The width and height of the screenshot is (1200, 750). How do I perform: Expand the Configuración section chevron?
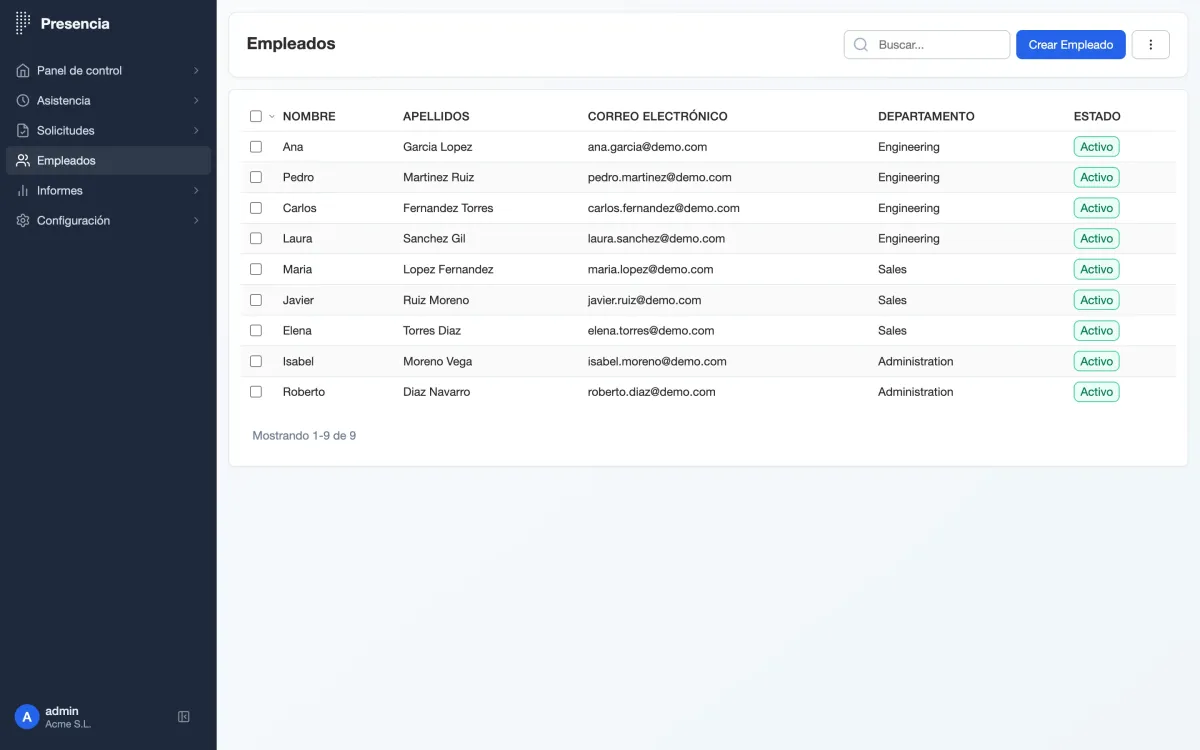tap(196, 220)
